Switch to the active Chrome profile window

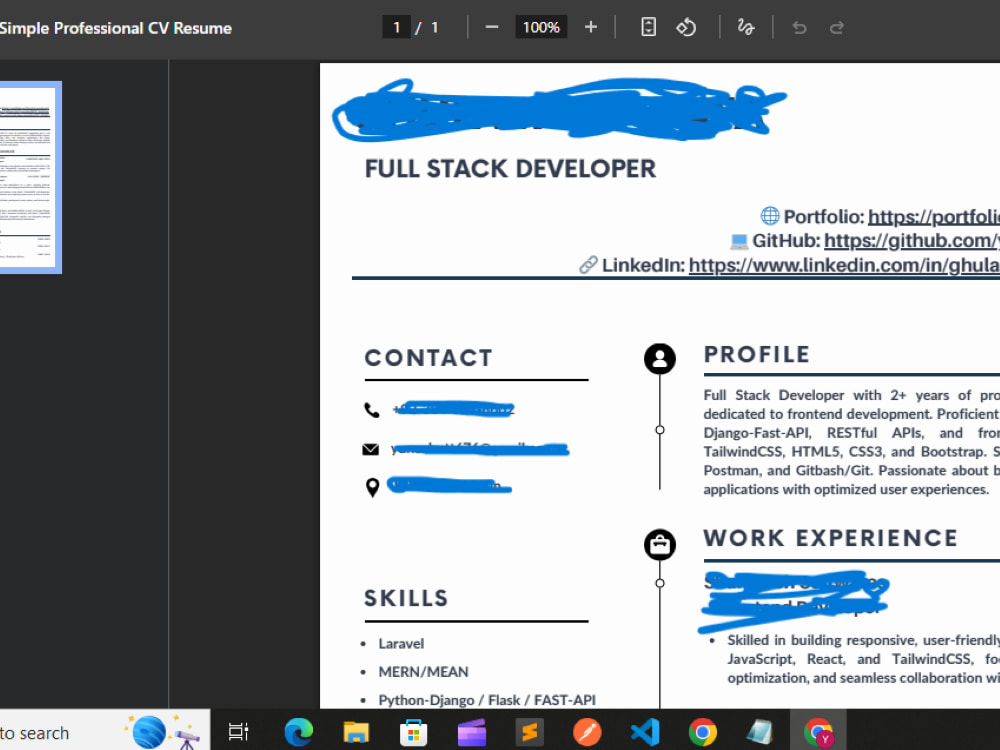[818, 732]
